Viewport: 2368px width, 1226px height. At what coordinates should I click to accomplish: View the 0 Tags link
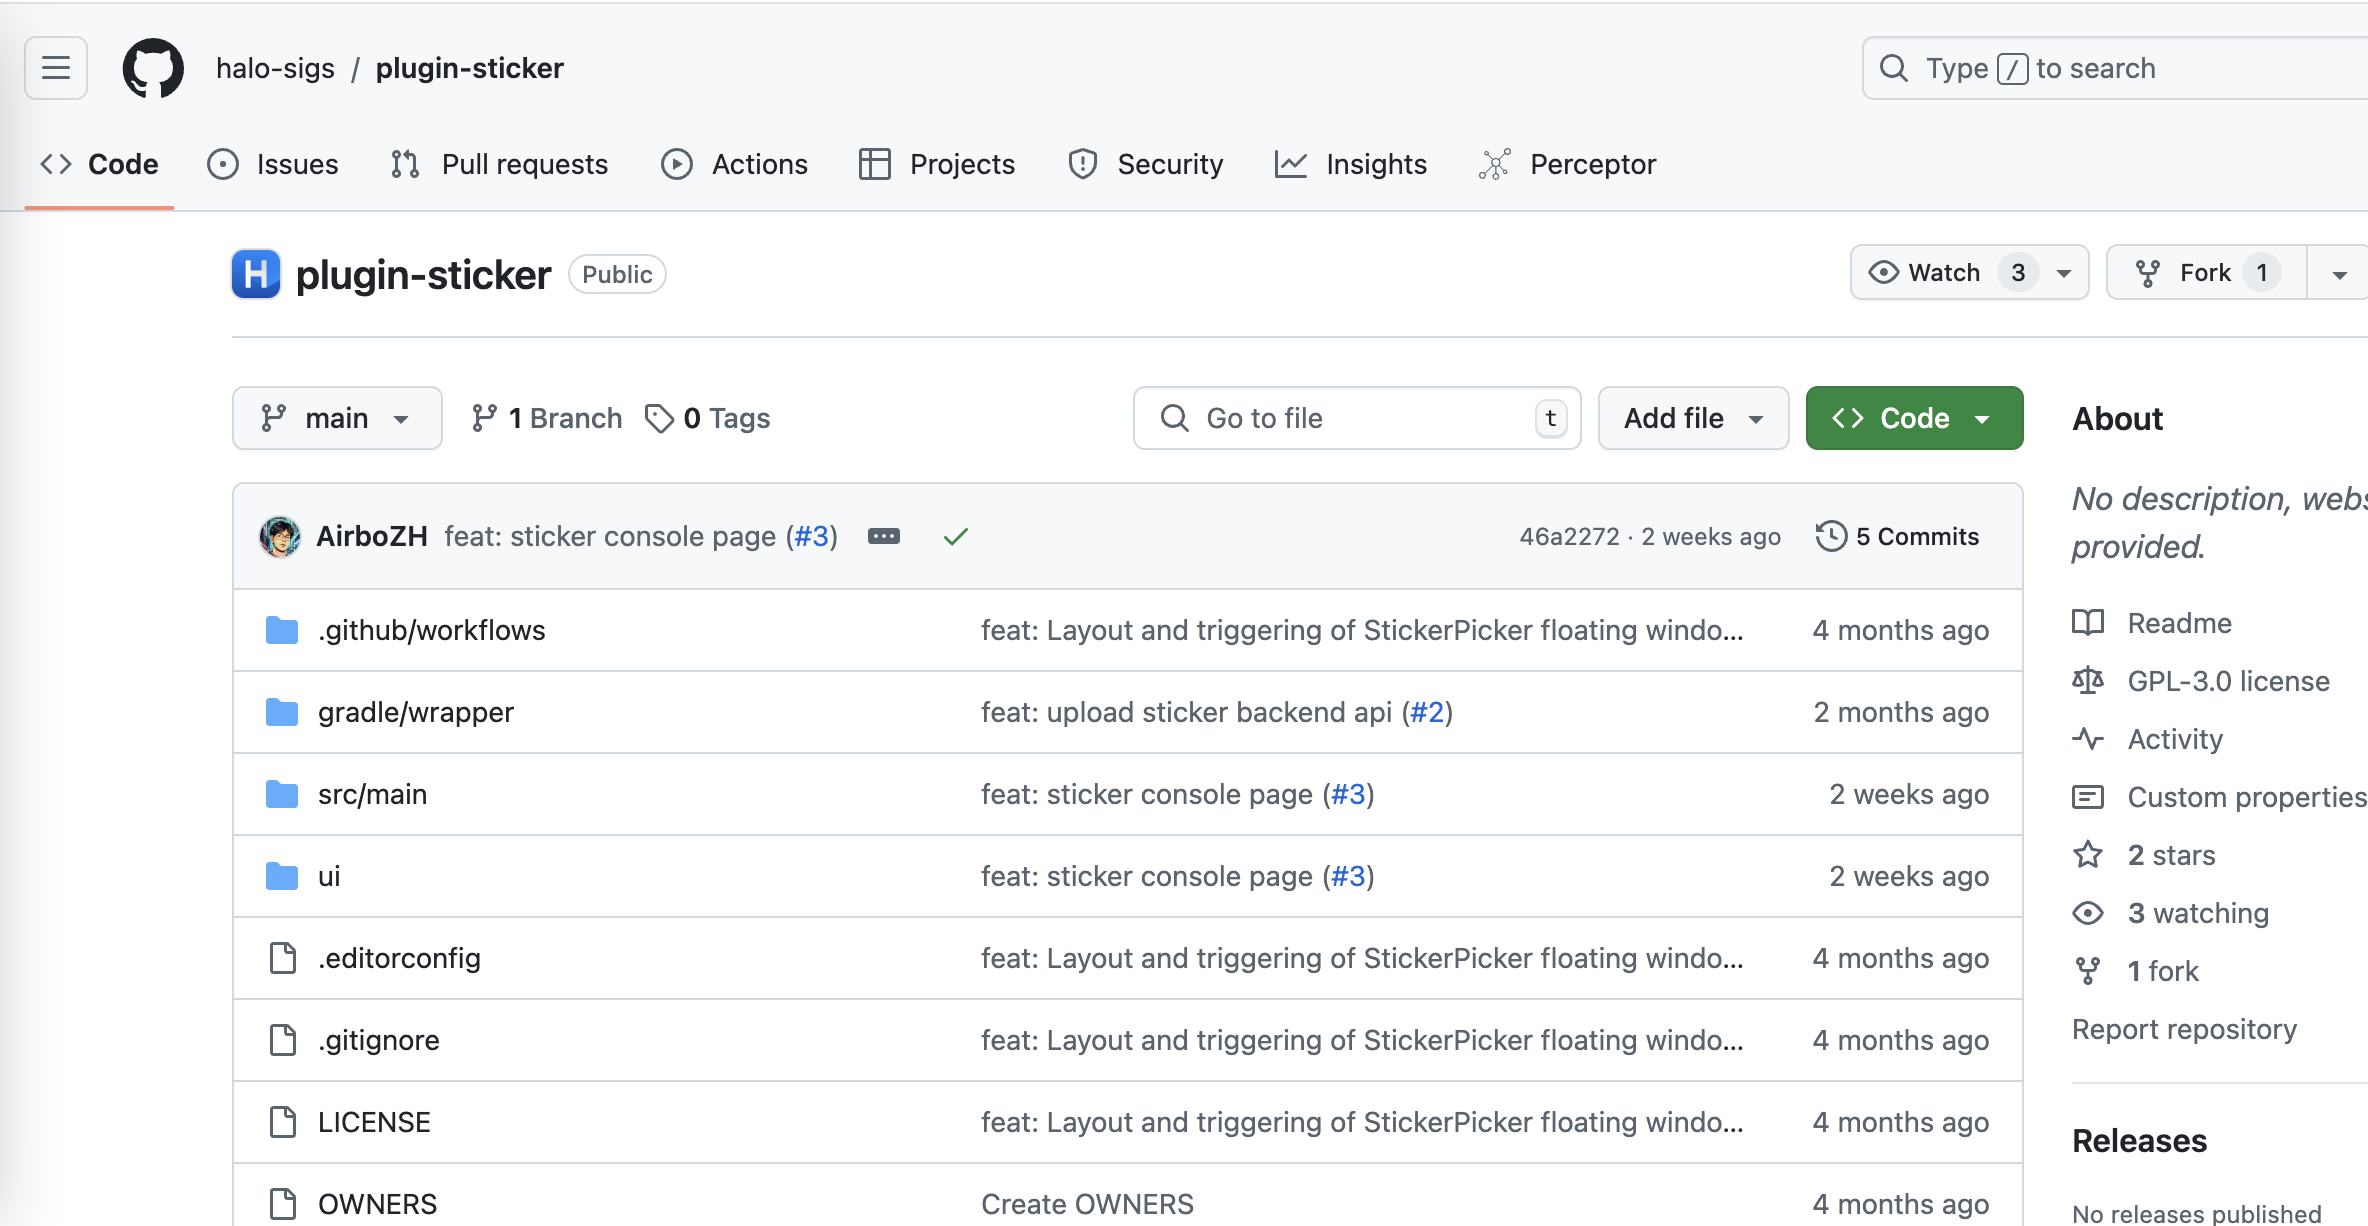tap(708, 418)
